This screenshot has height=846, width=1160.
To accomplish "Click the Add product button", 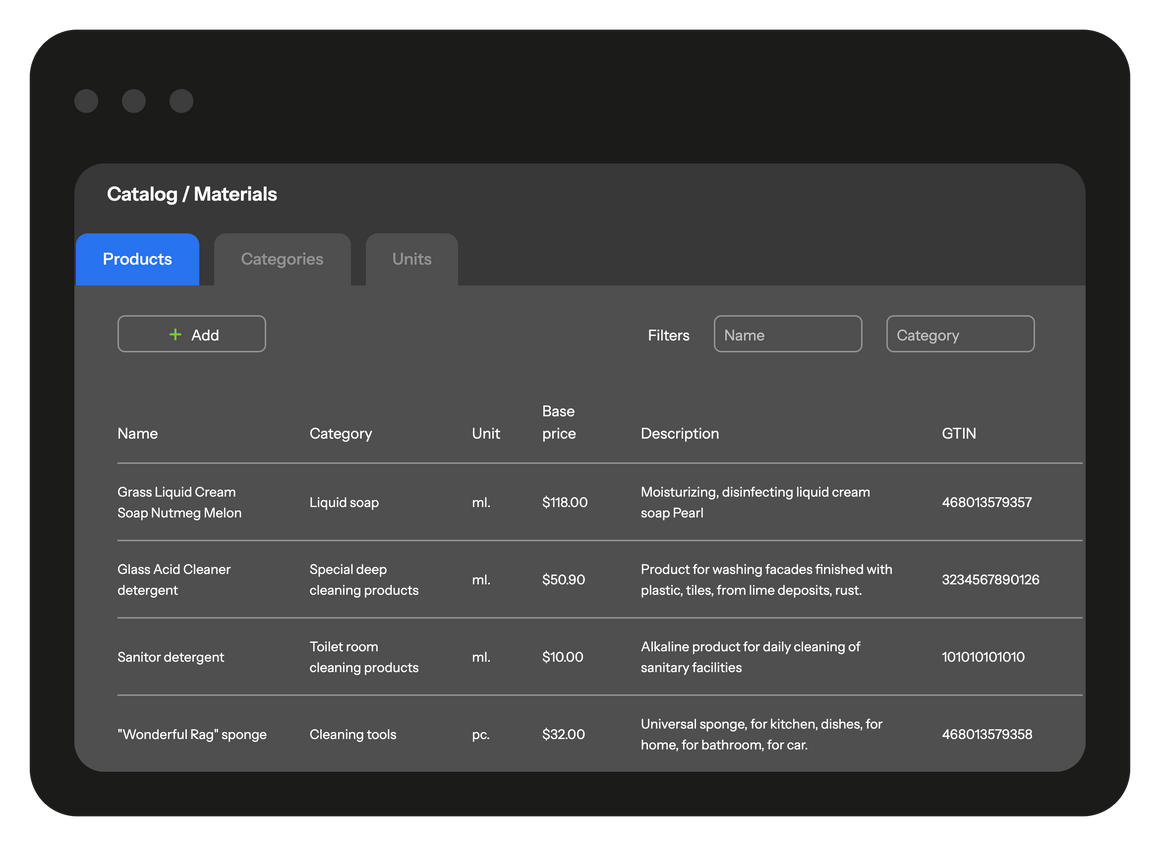I will [192, 335].
